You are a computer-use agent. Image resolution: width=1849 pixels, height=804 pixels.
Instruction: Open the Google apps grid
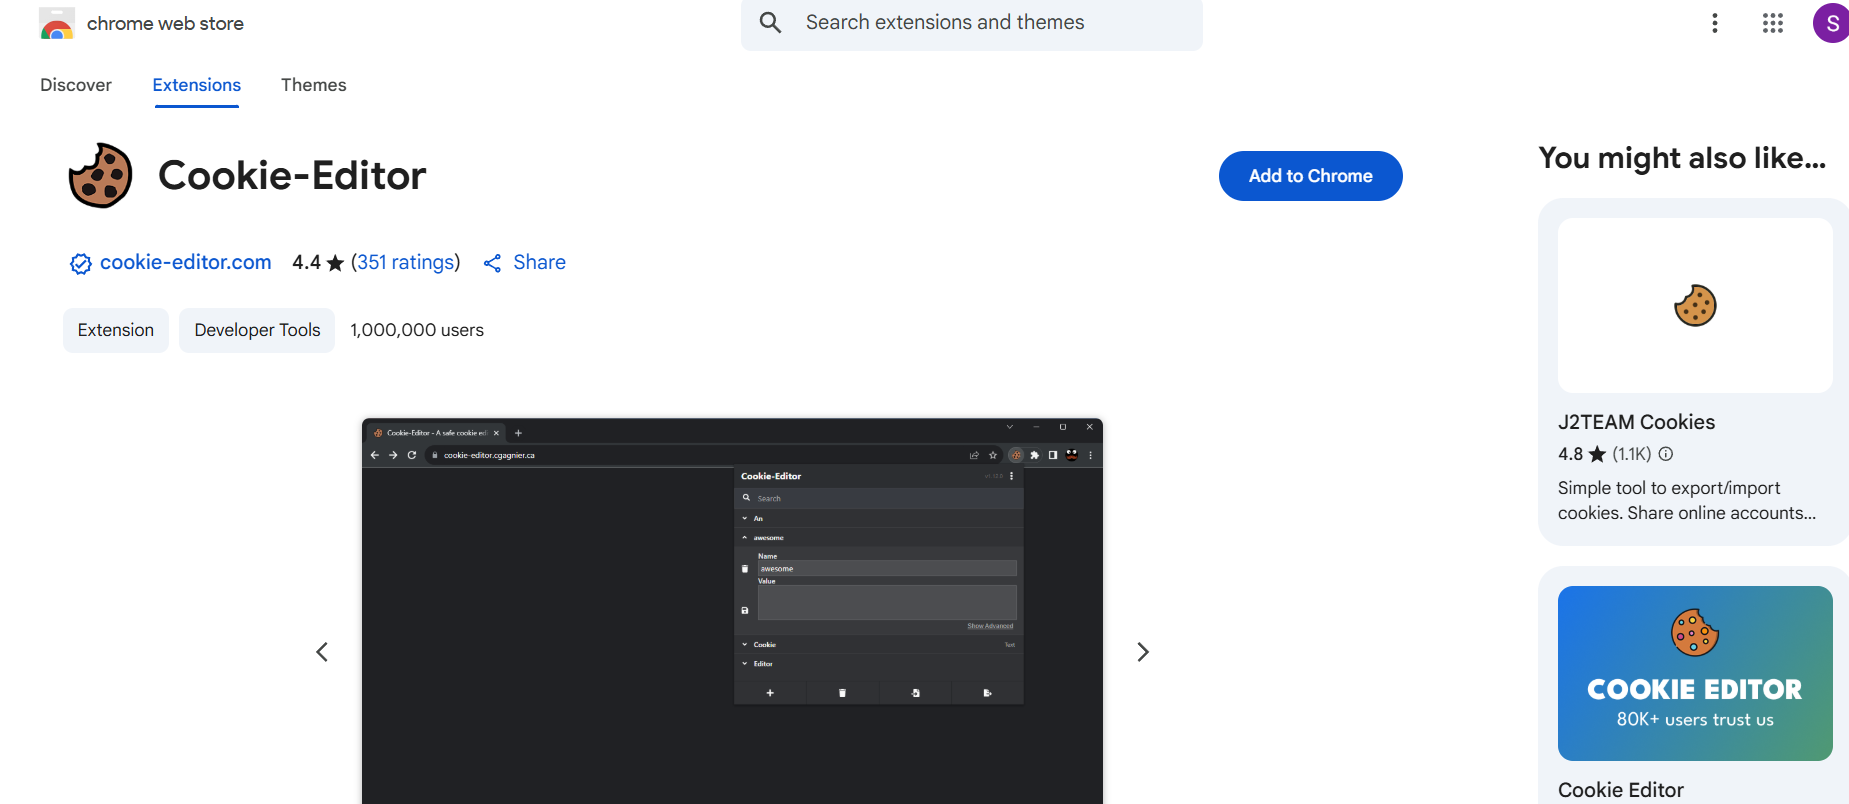[1773, 23]
